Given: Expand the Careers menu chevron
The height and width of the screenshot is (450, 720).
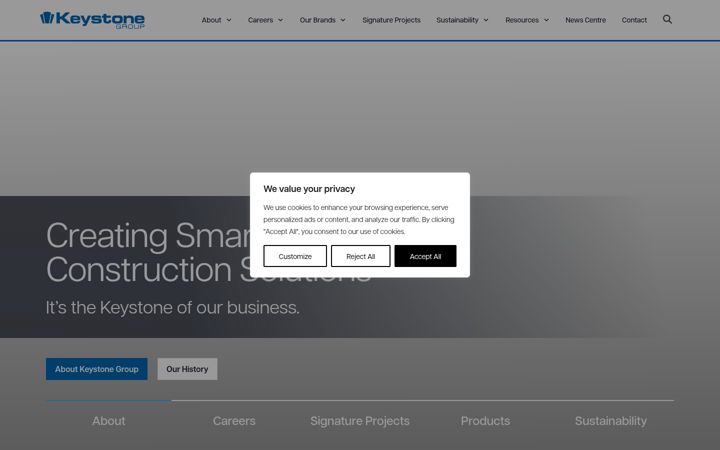Looking at the screenshot, I should (x=280, y=20).
